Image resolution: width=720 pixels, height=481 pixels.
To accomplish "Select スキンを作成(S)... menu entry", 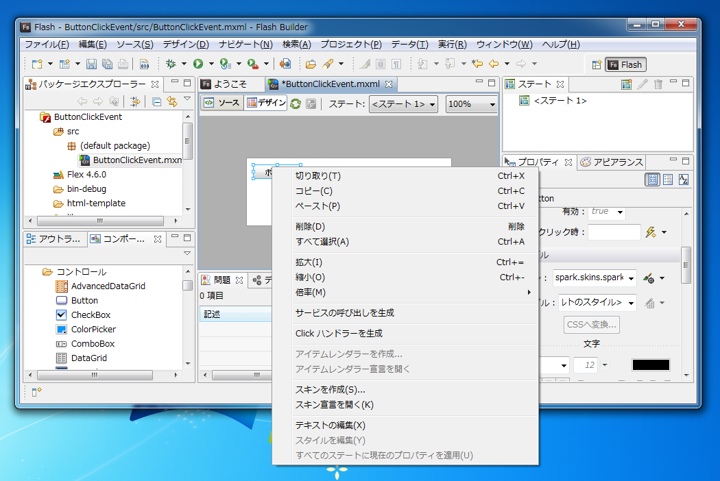I will (x=415, y=390).
